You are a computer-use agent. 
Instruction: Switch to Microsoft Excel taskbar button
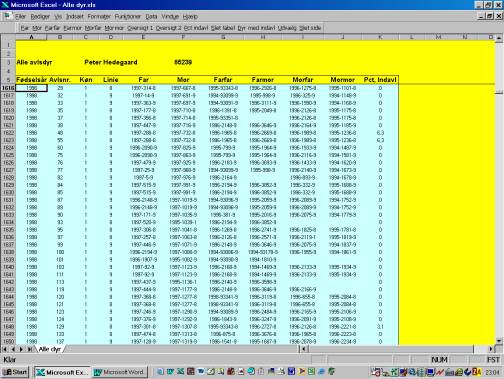coord(62,372)
